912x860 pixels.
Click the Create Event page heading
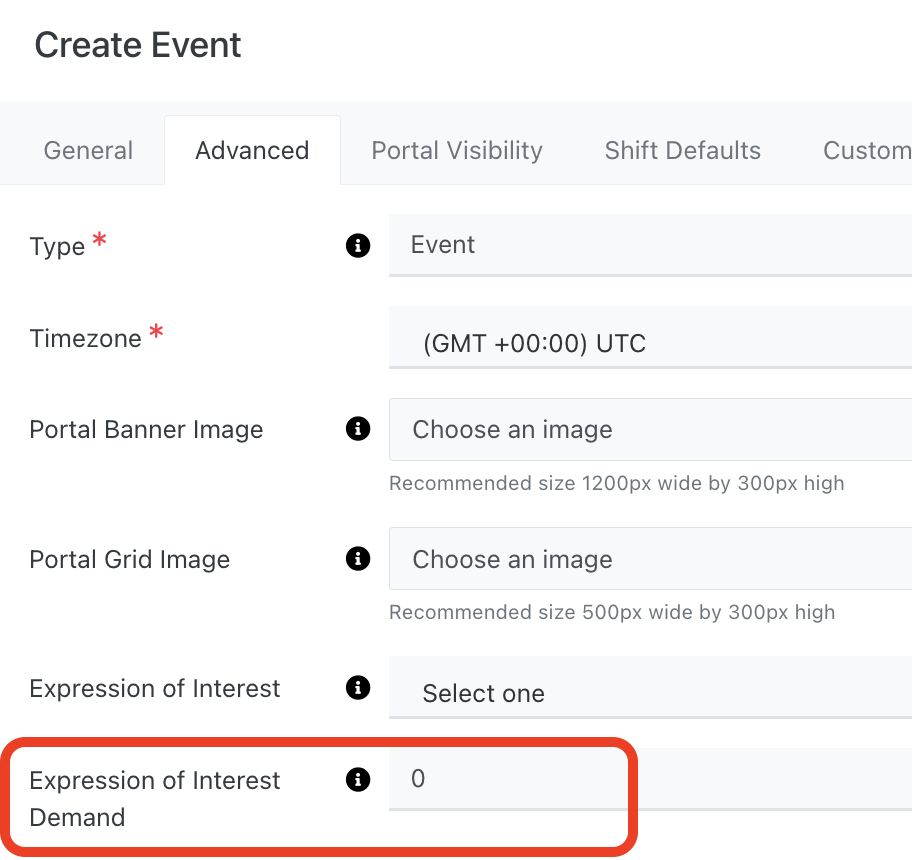click(138, 46)
